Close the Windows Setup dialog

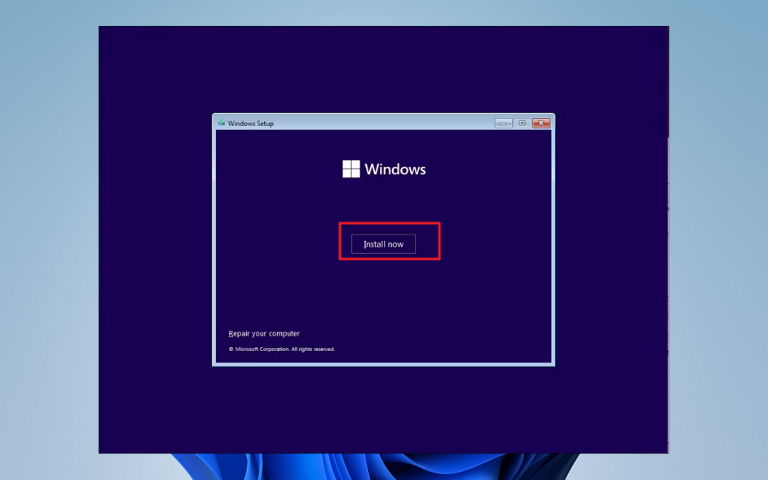[541, 123]
